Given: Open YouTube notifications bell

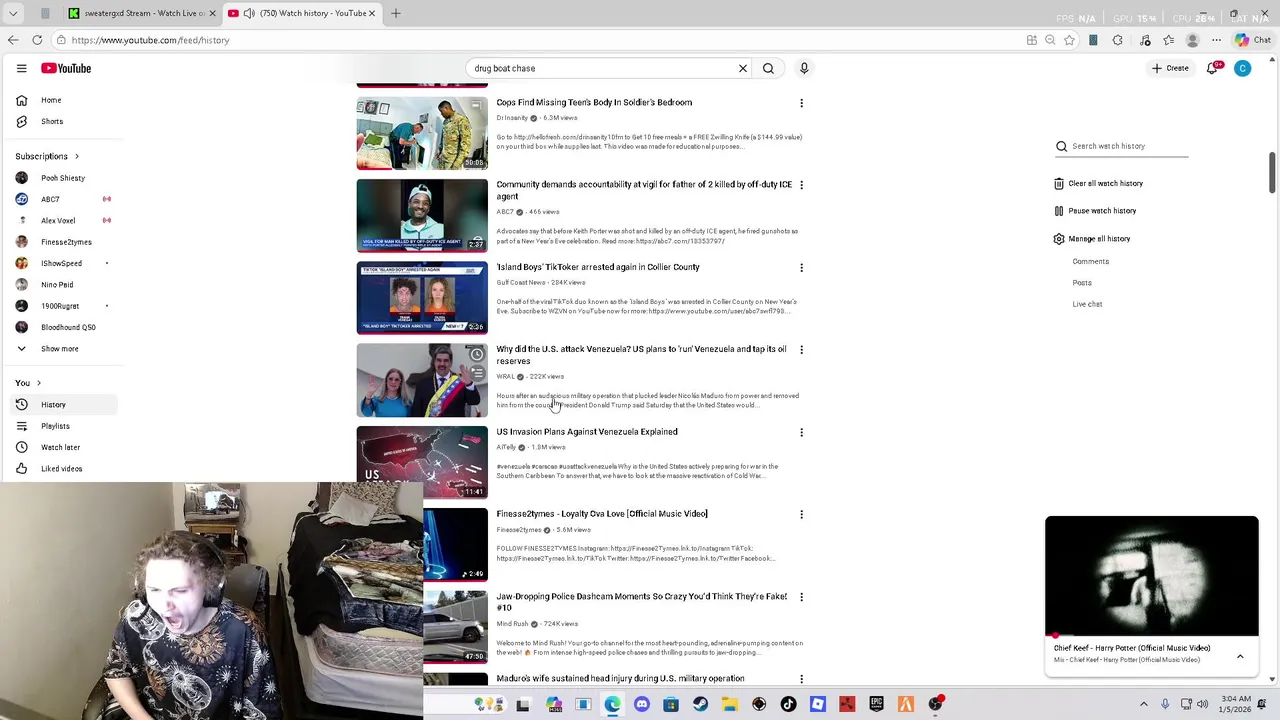Looking at the screenshot, I should 1213,68.
